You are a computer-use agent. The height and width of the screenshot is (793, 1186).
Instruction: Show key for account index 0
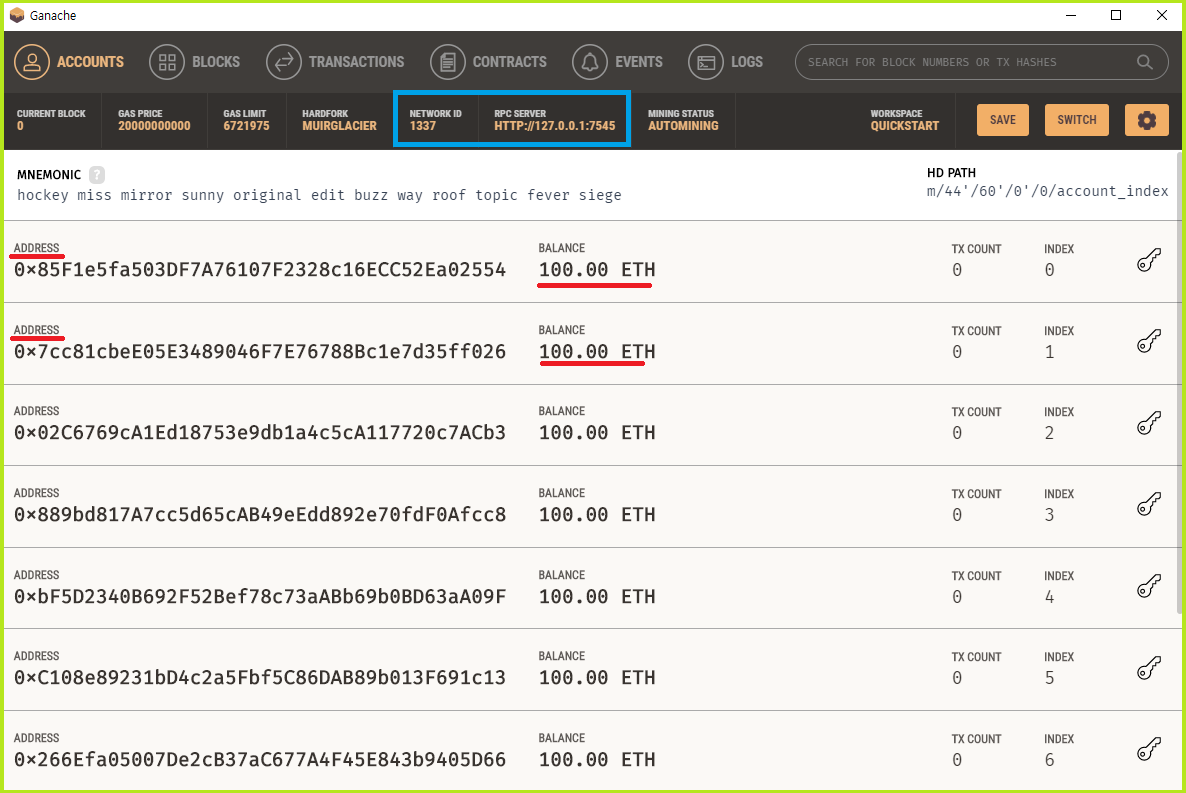[x=1149, y=260]
